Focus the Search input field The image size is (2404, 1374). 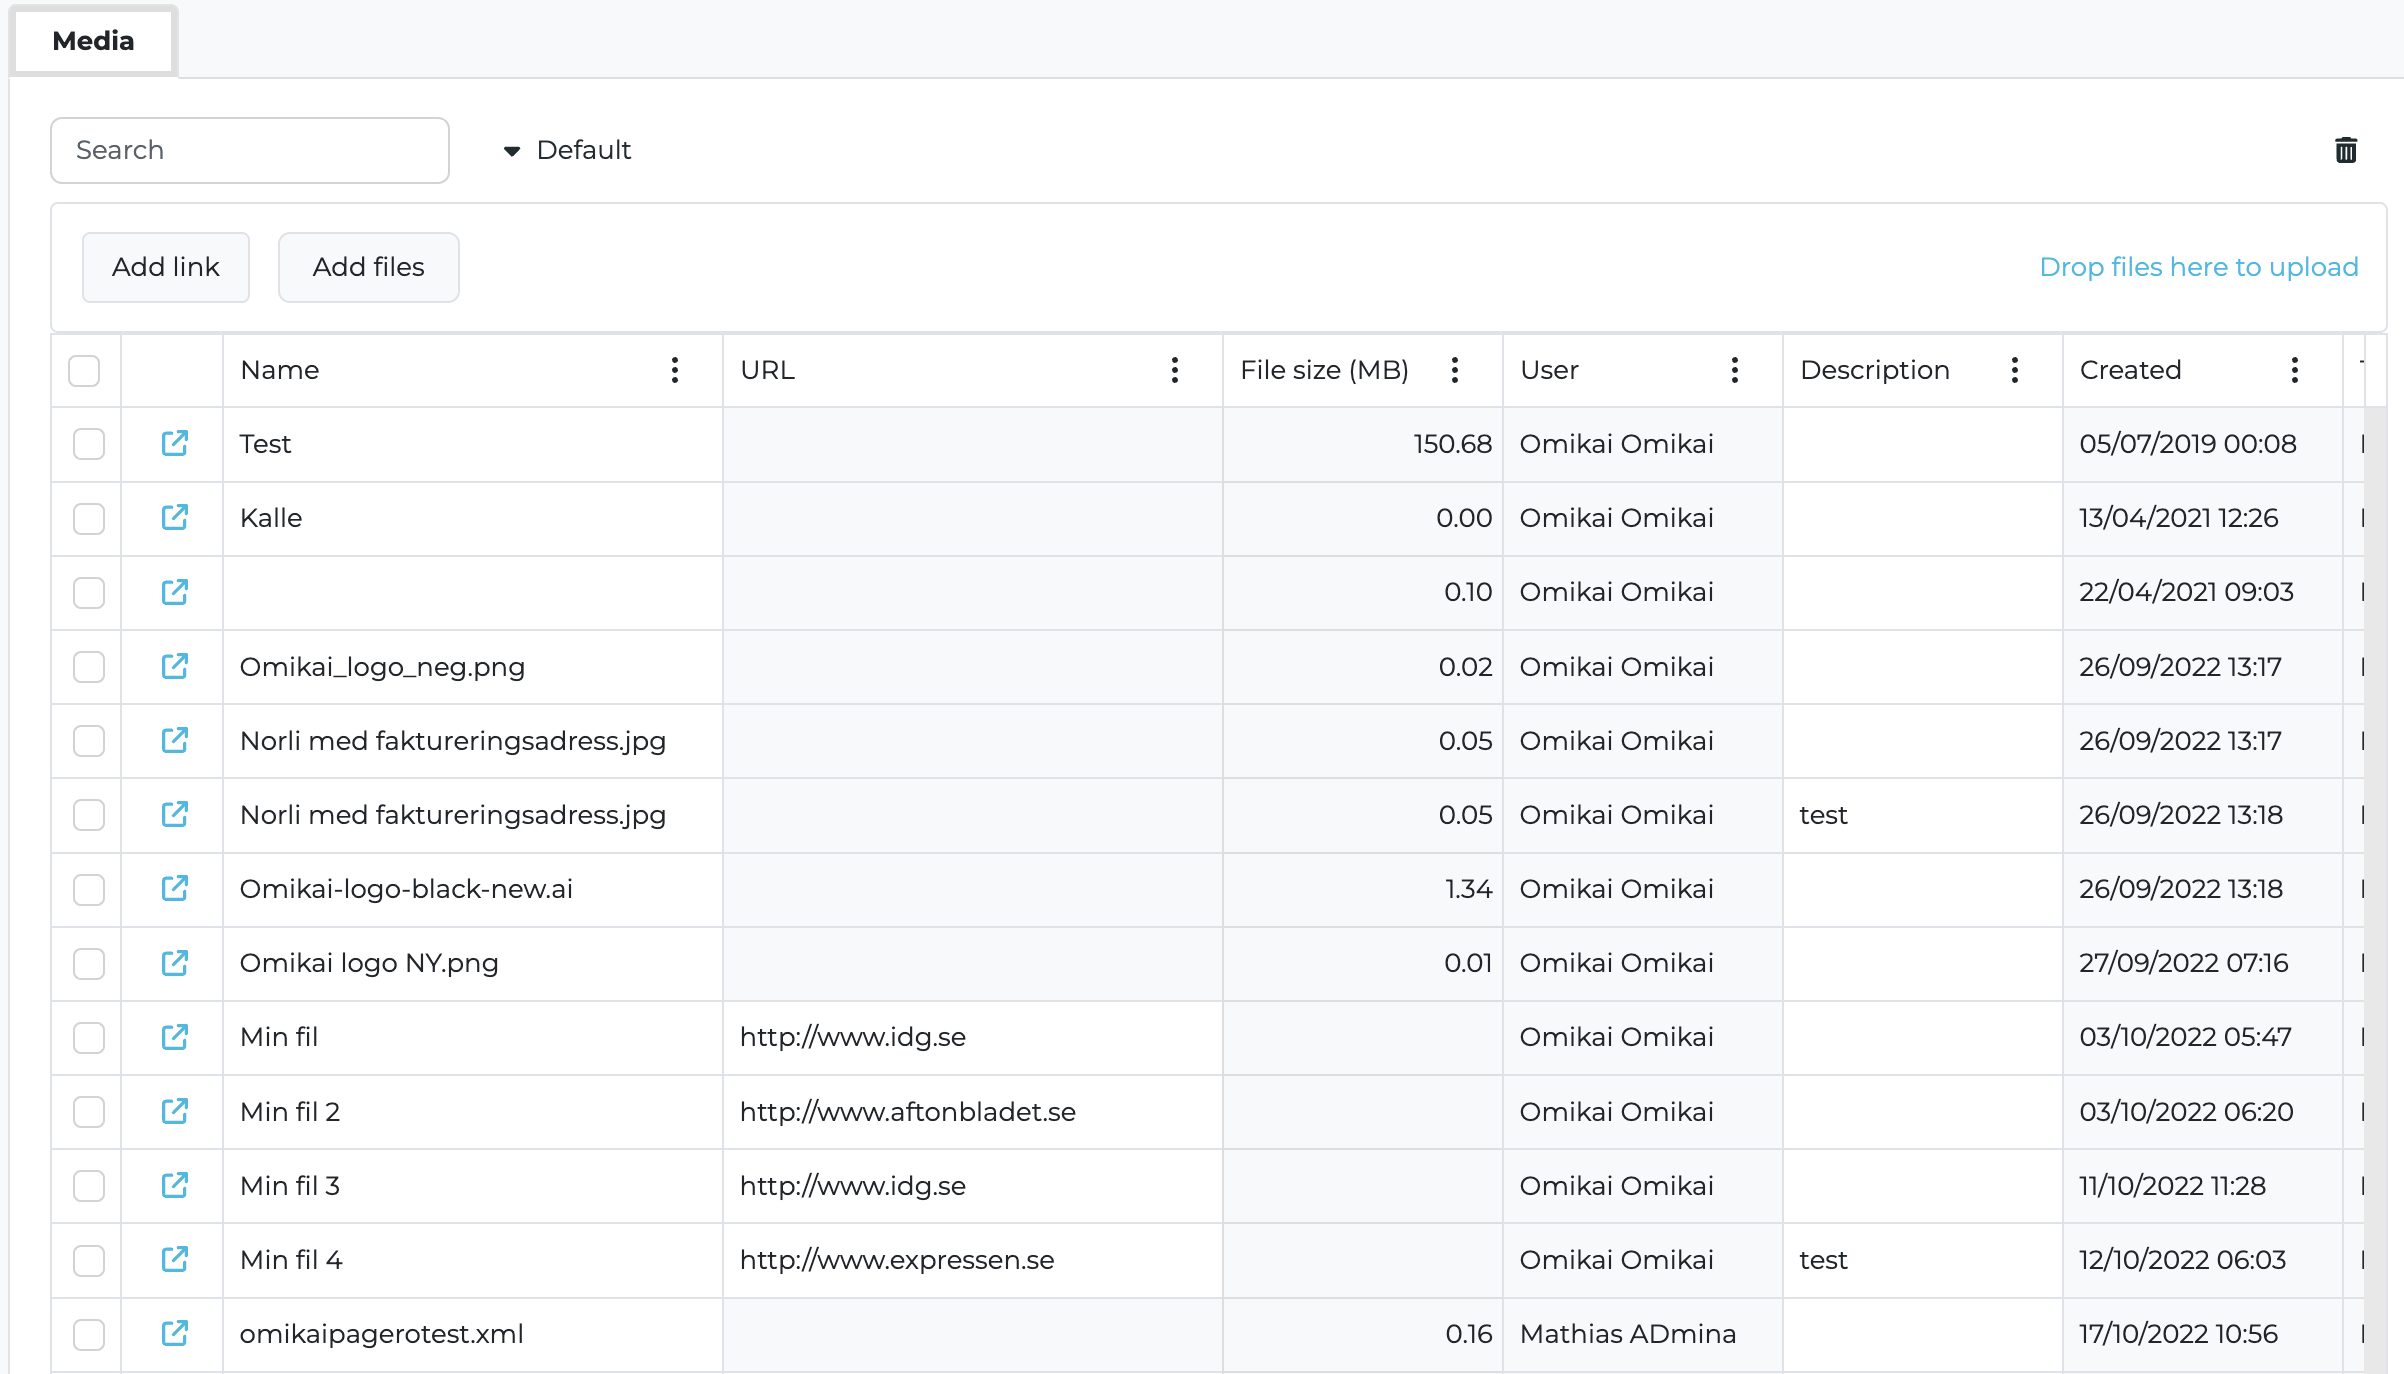pyautogui.click(x=250, y=150)
